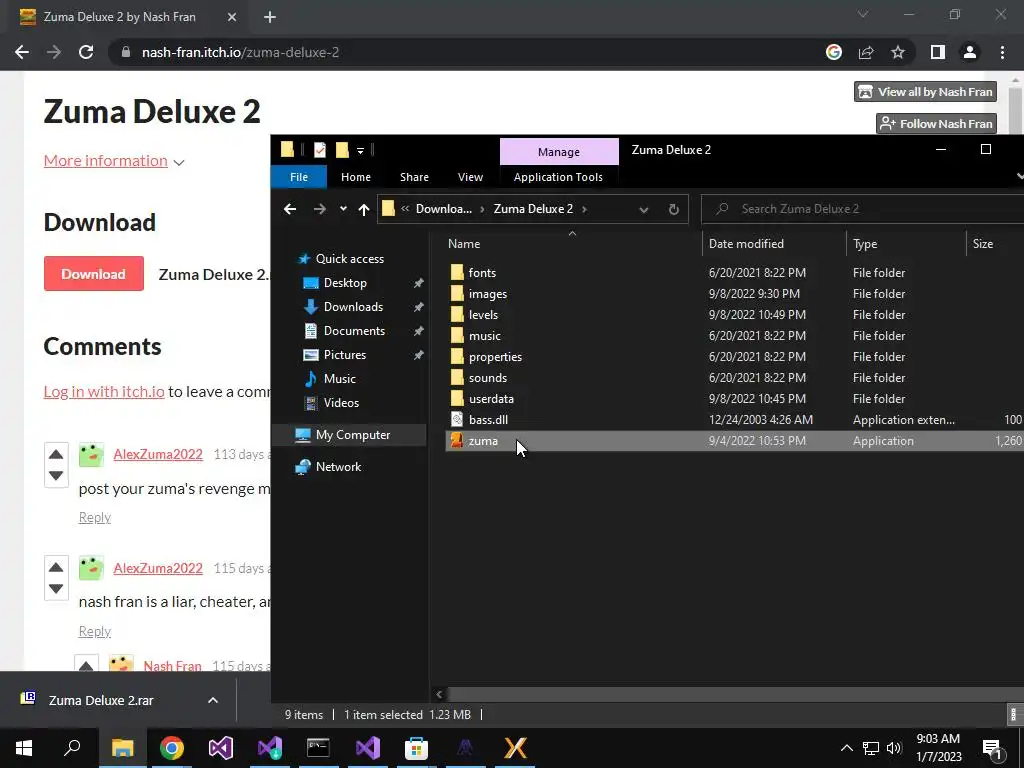The image size is (1024, 768).
Task: Click the horizontal scrollbar left arrow
Action: tap(439, 694)
